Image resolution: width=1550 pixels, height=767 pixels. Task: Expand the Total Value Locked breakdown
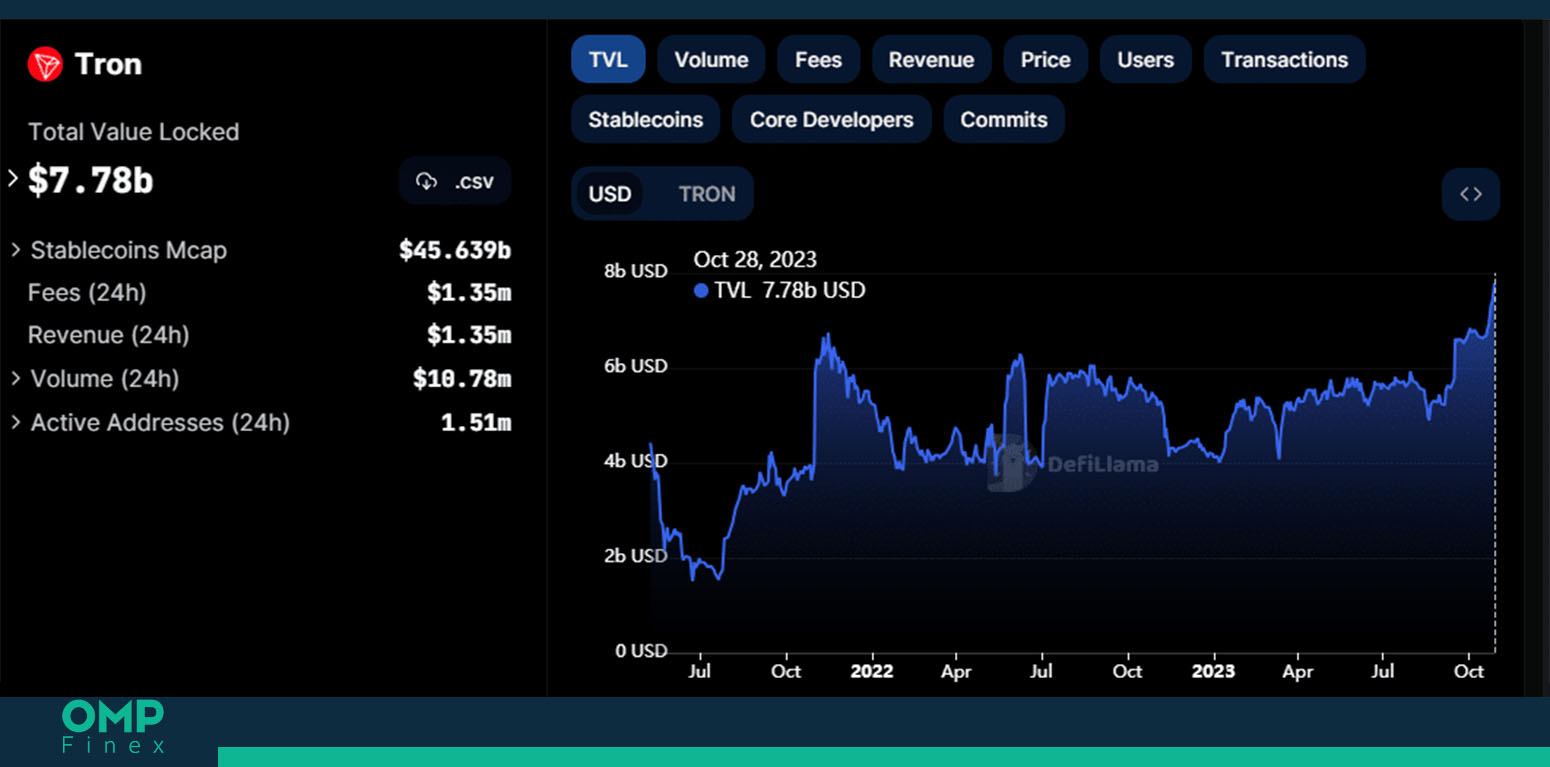tap(13, 179)
